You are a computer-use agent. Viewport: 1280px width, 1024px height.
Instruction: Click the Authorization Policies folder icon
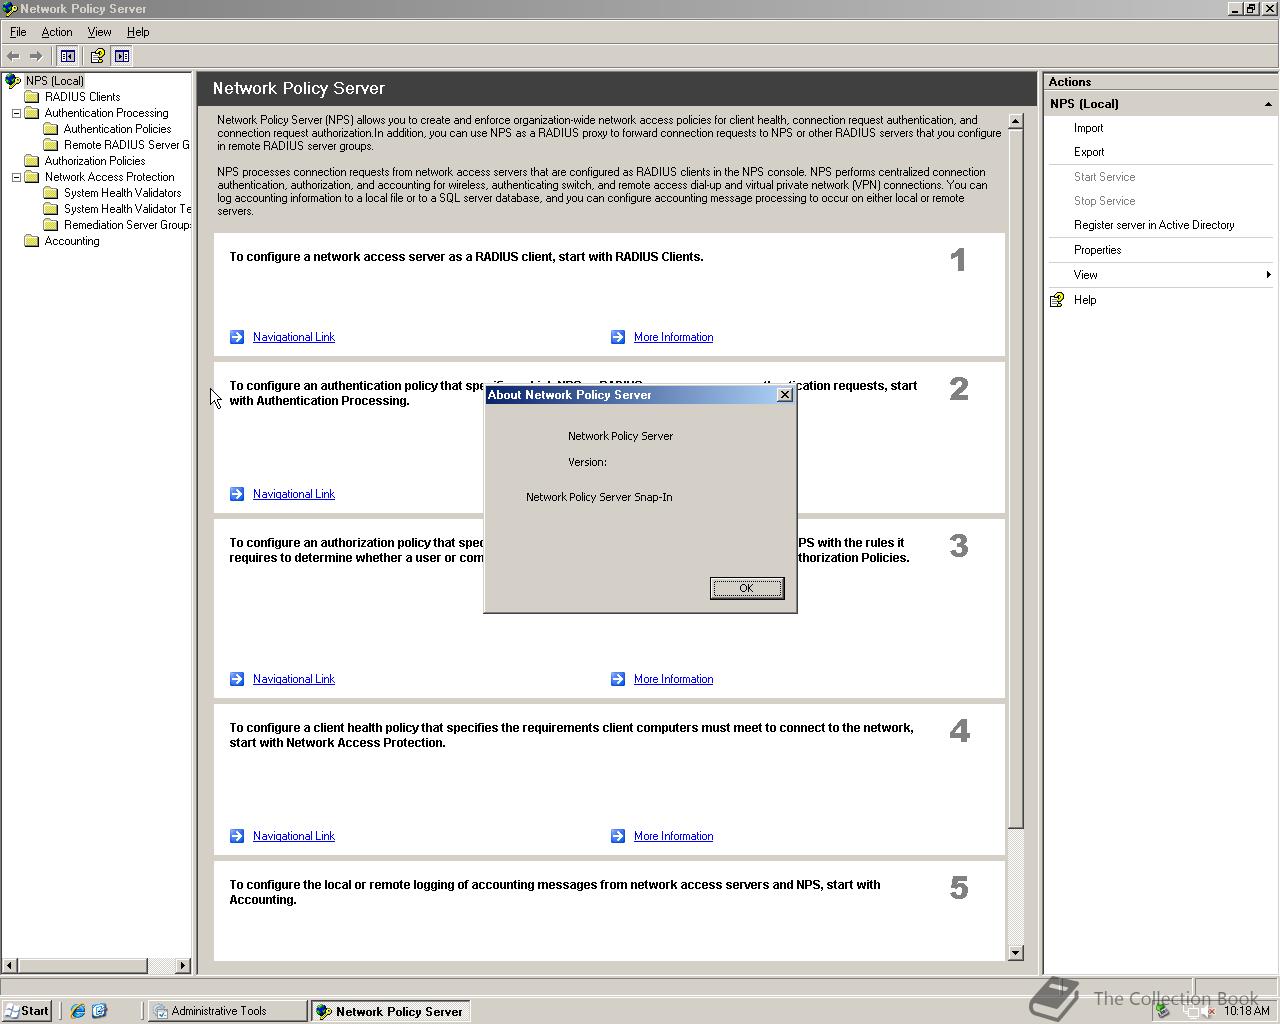tap(32, 161)
